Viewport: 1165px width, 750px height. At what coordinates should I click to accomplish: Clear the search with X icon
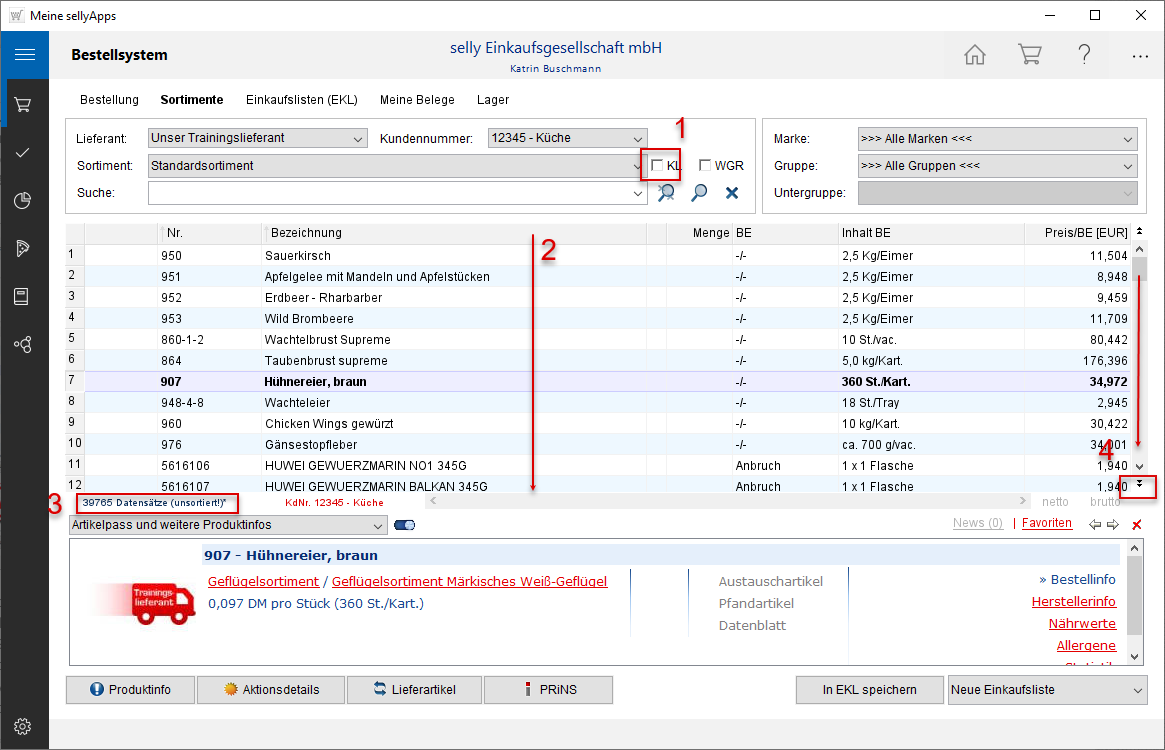click(732, 193)
